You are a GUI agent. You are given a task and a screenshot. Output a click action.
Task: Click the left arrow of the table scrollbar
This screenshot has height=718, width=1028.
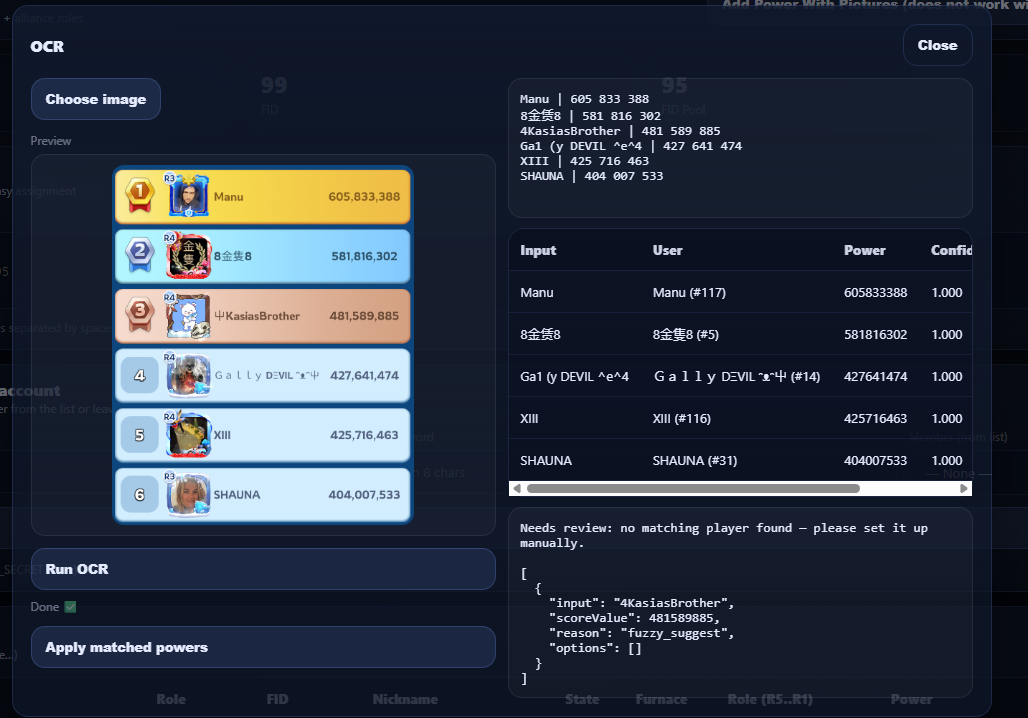[517, 488]
